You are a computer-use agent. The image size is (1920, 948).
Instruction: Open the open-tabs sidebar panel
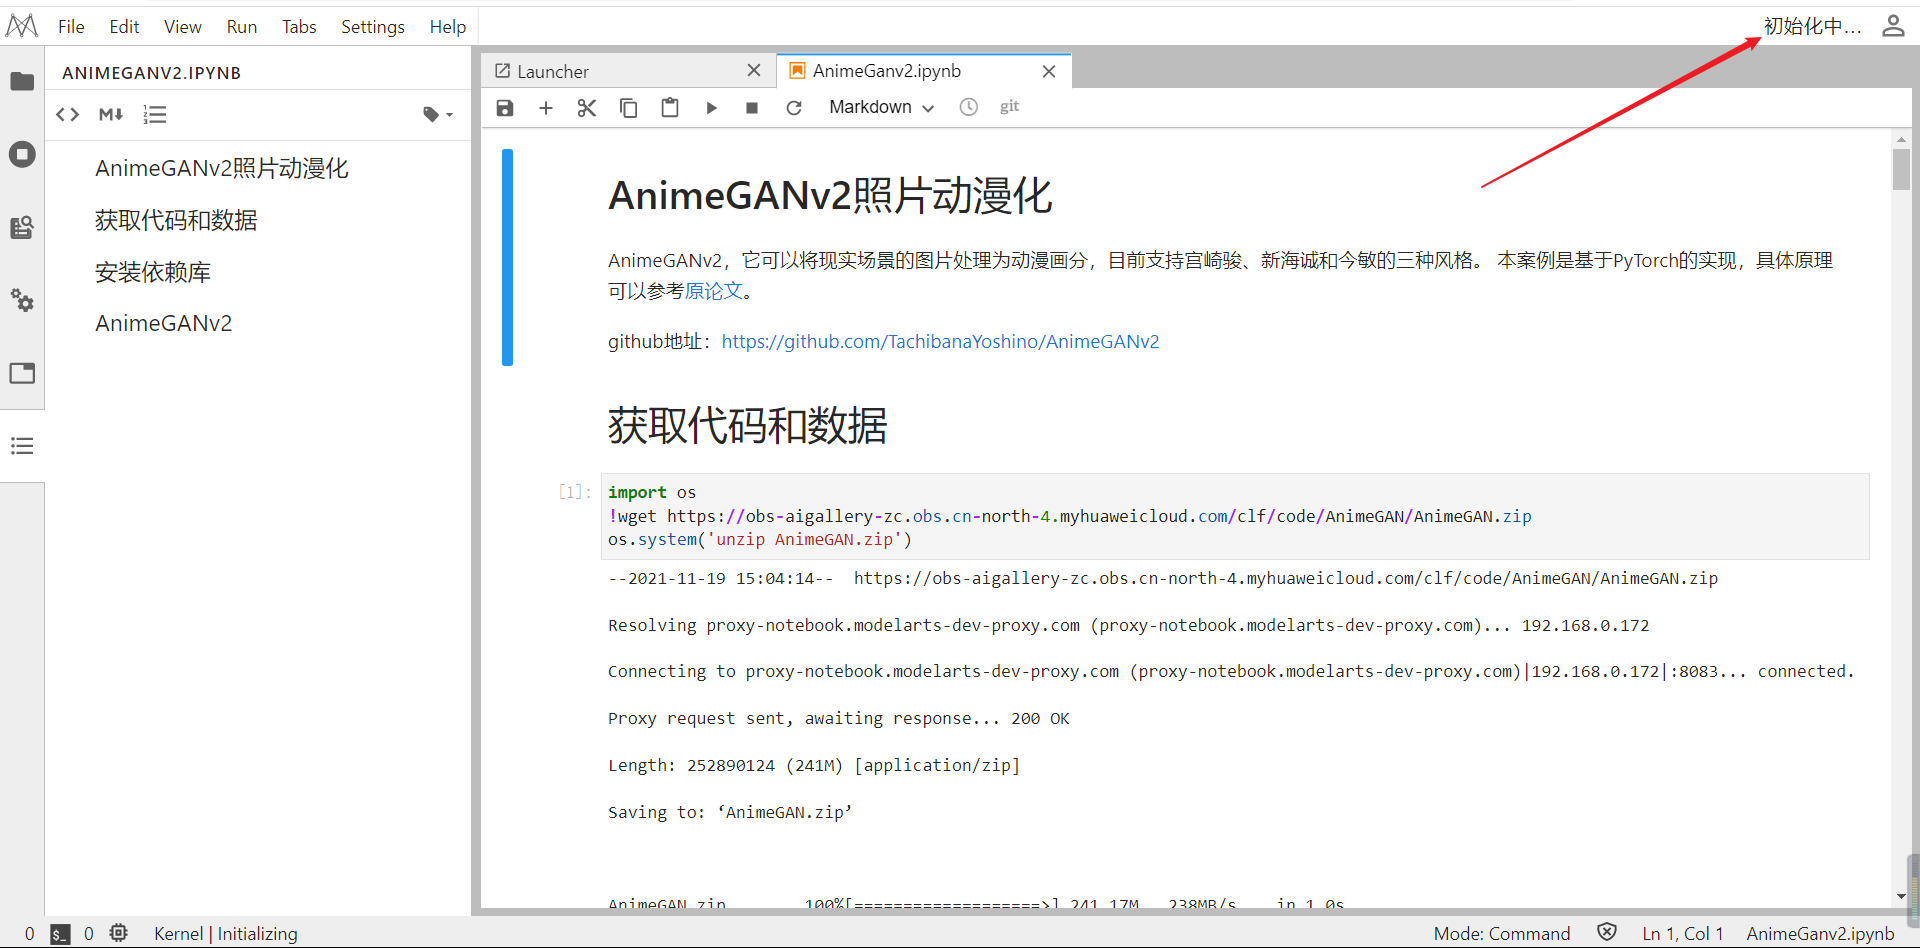[22, 373]
